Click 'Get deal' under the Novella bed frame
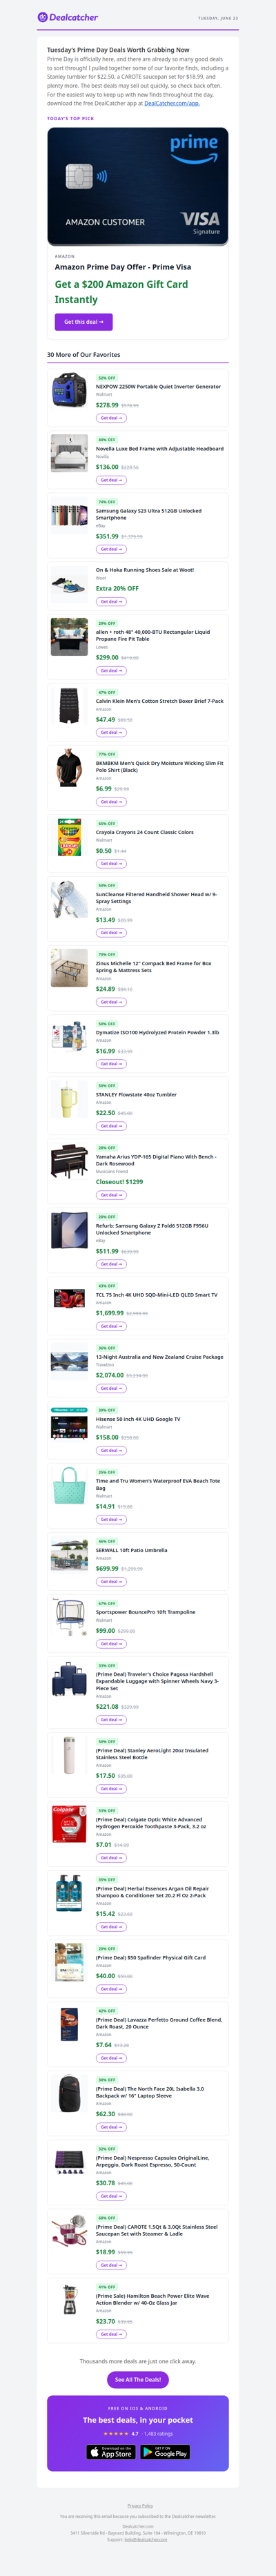Screen dimensions: 276x2576 (111, 480)
